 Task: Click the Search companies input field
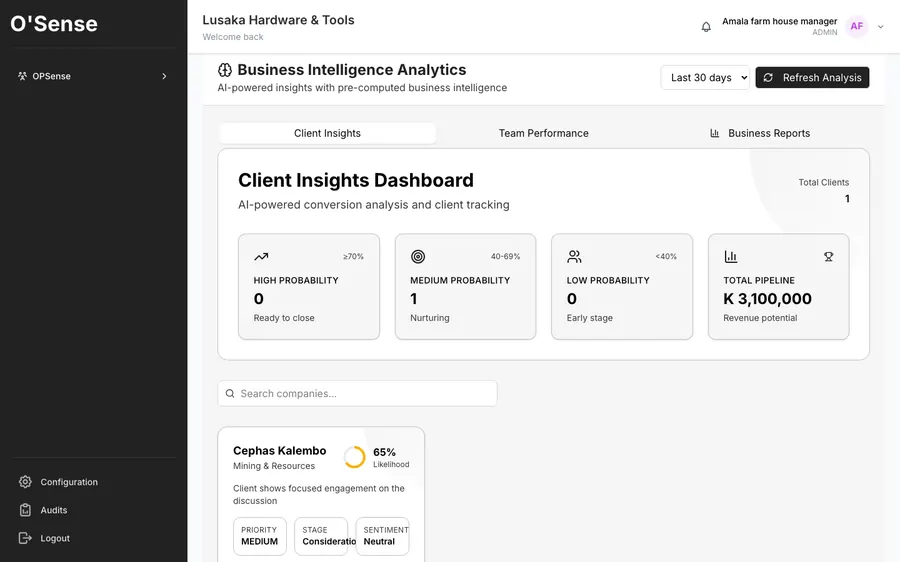click(x=357, y=393)
